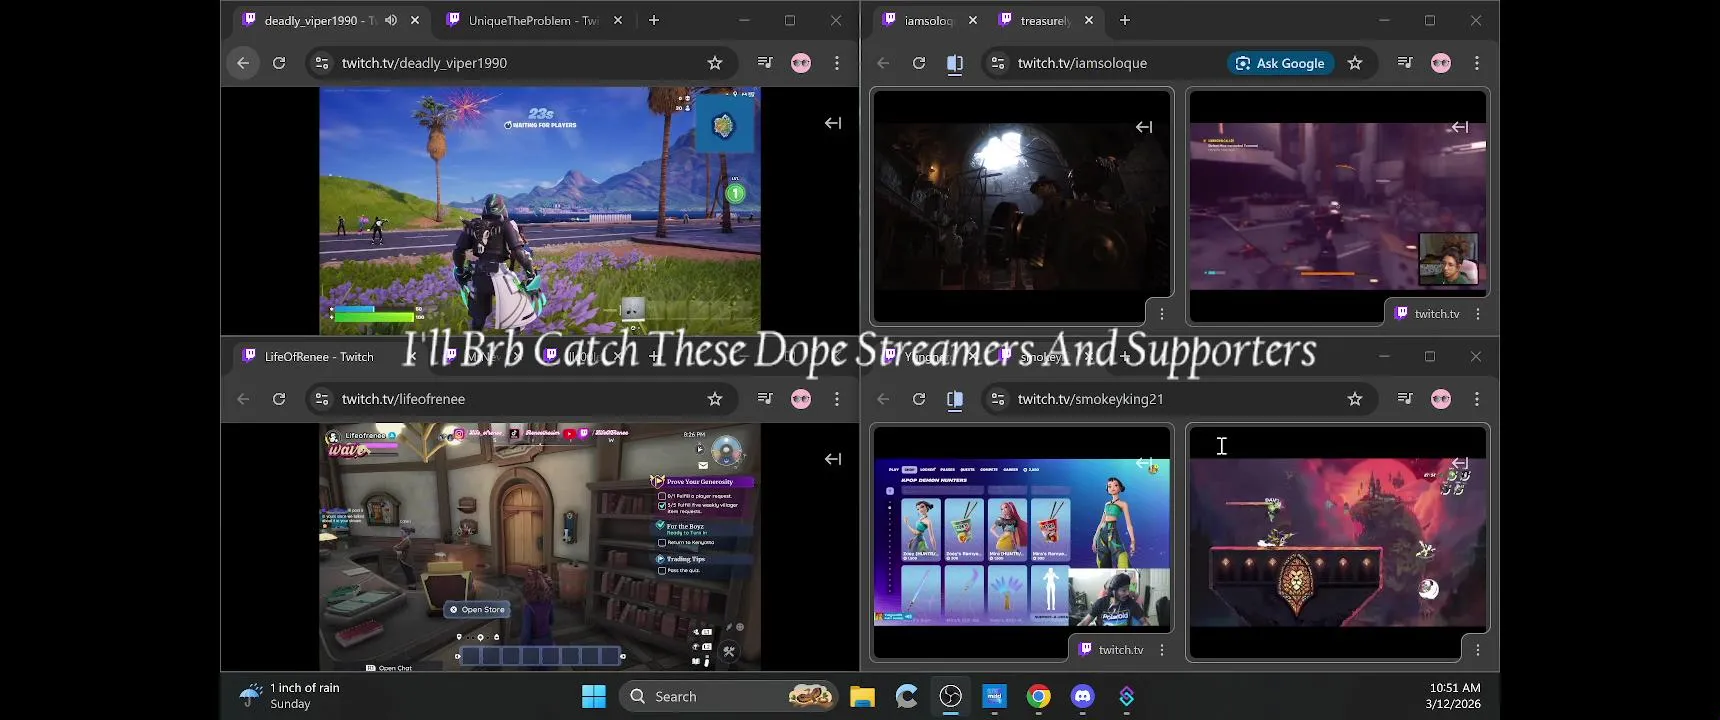Reload the twitch.tv/deadly_viper1990 page
This screenshot has height=720, width=1720.
(279, 63)
